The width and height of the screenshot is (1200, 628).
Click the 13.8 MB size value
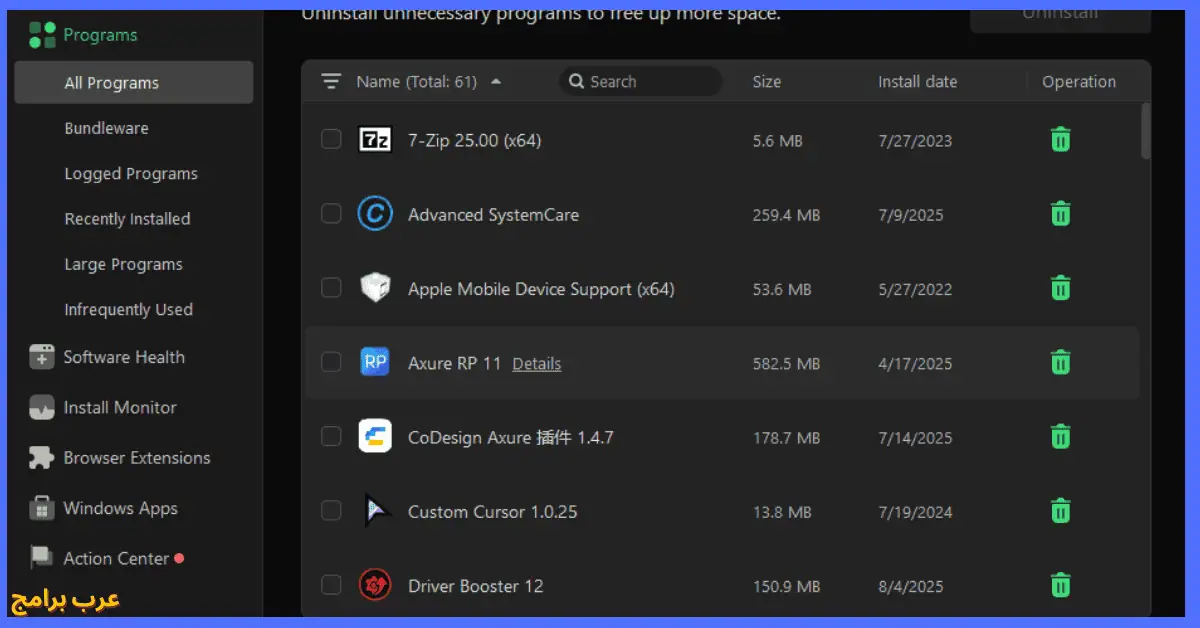782,512
